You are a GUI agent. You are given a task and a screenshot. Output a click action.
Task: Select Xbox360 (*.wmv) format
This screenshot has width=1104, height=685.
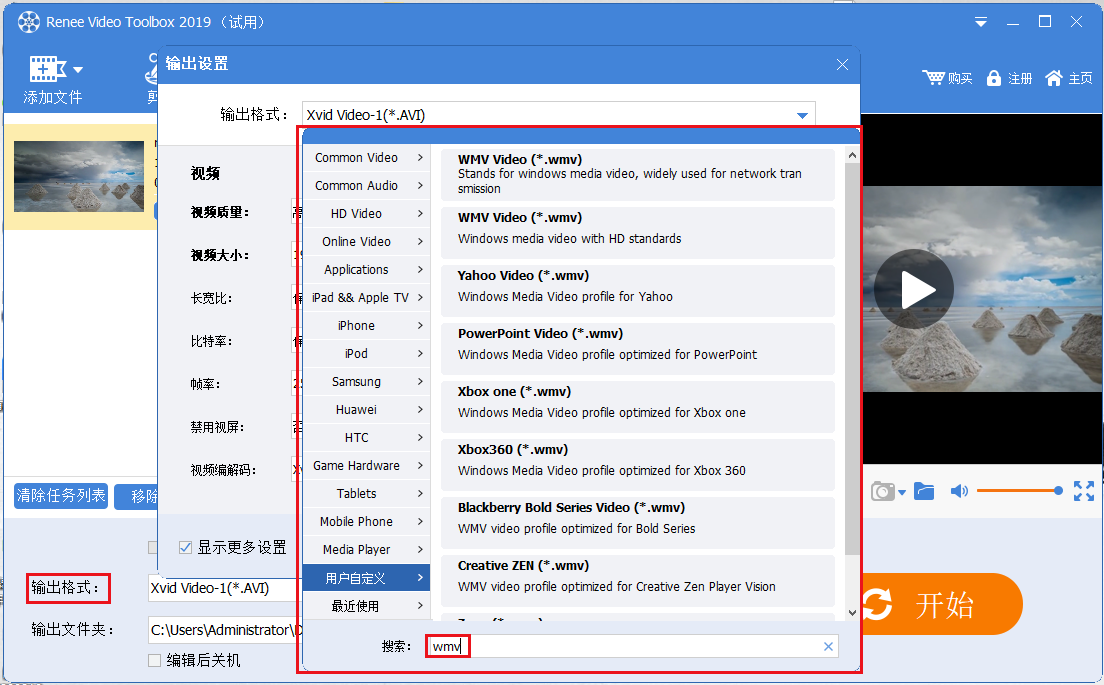[638, 465]
